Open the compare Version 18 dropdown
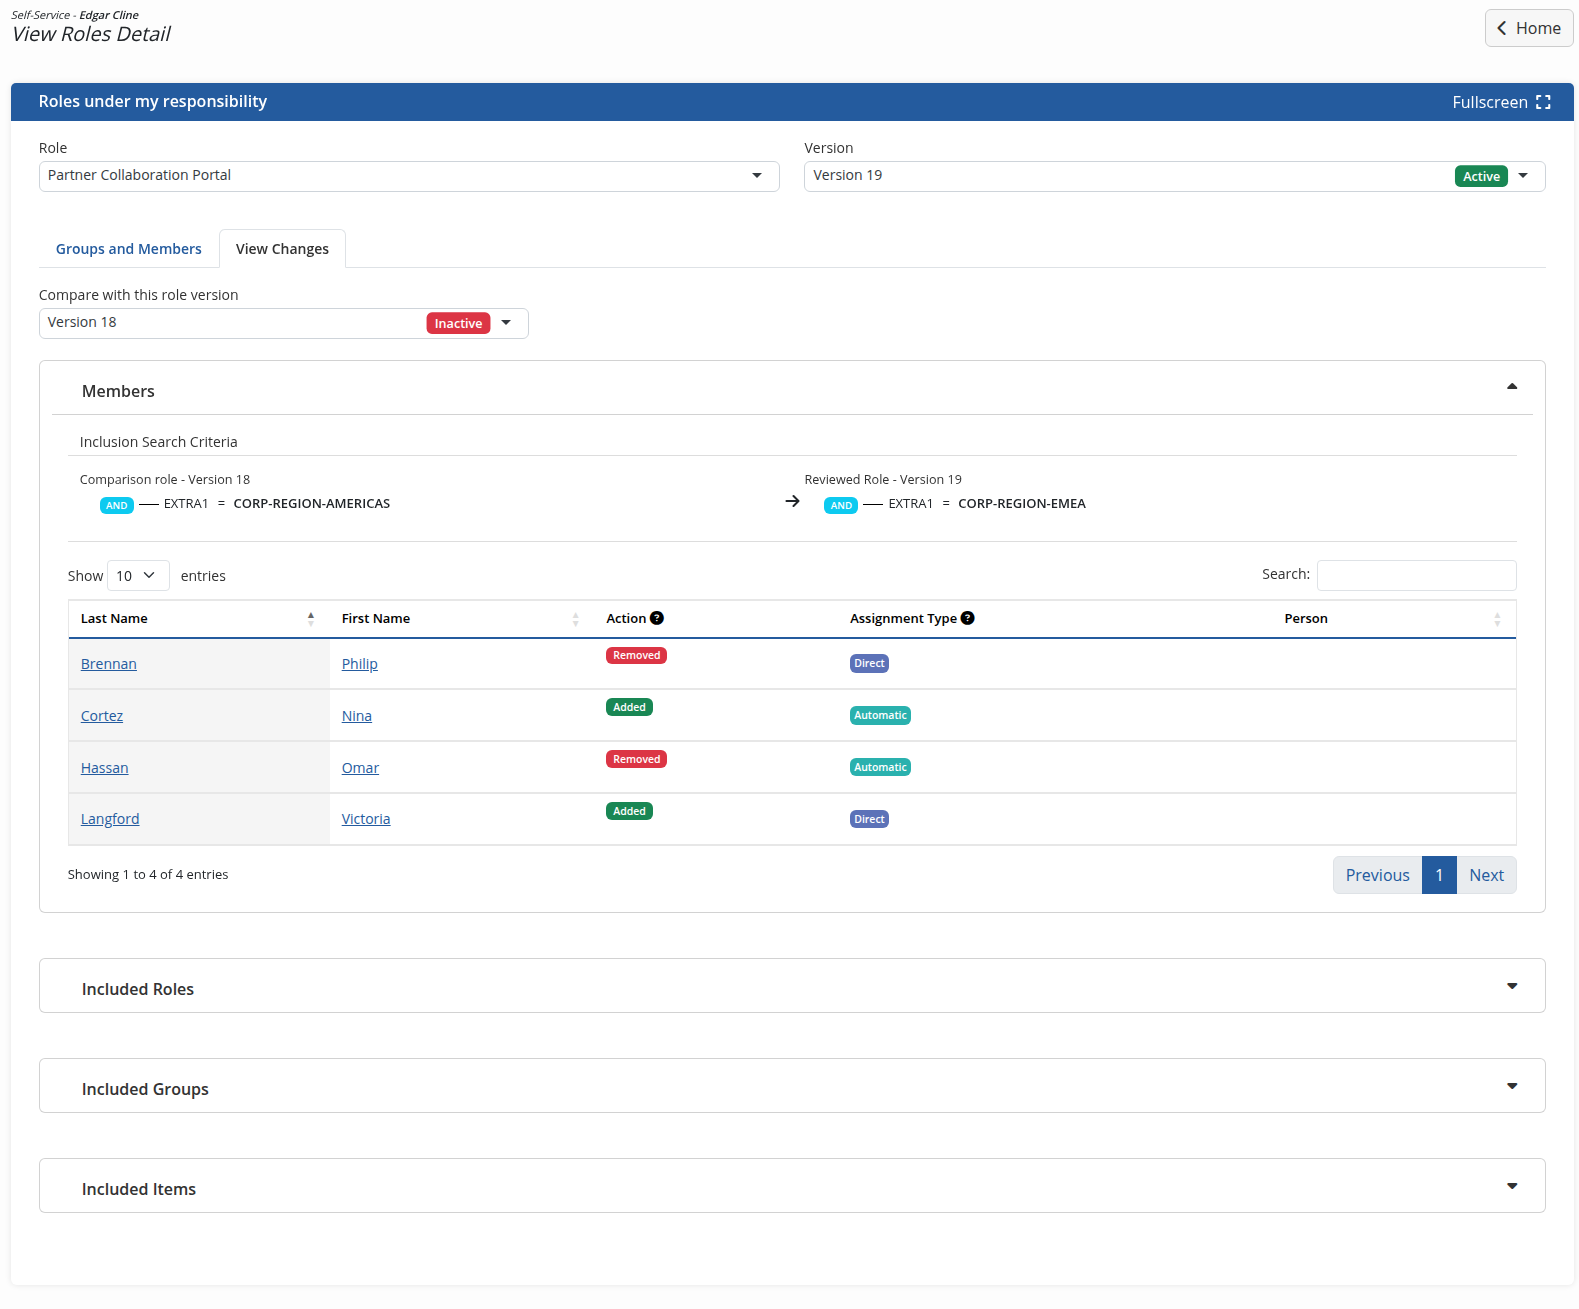Screen dimensions: 1579x1309 (283, 323)
